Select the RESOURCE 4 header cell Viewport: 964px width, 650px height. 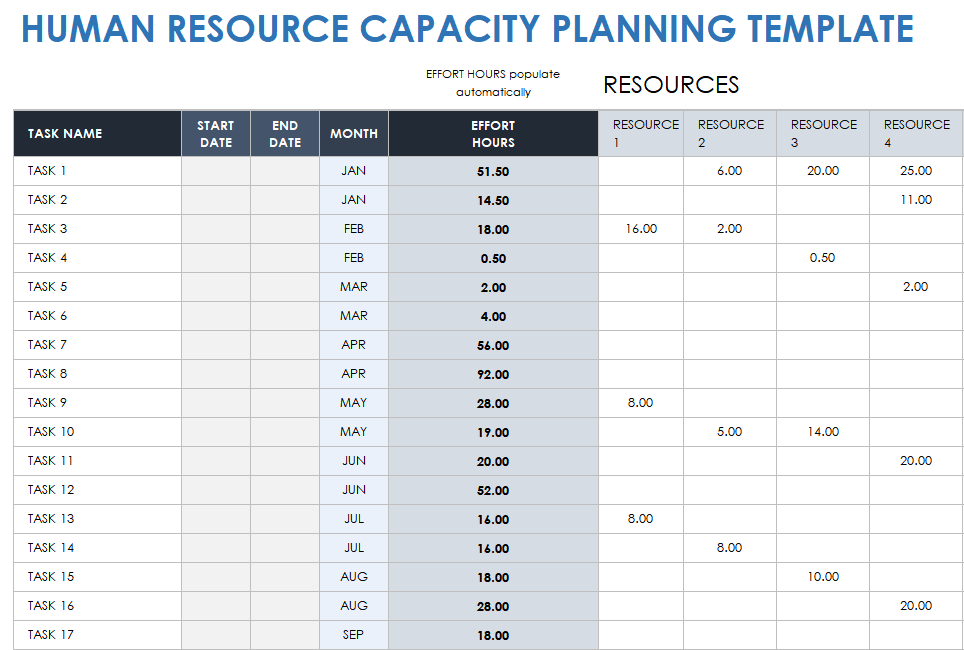[x=916, y=134]
